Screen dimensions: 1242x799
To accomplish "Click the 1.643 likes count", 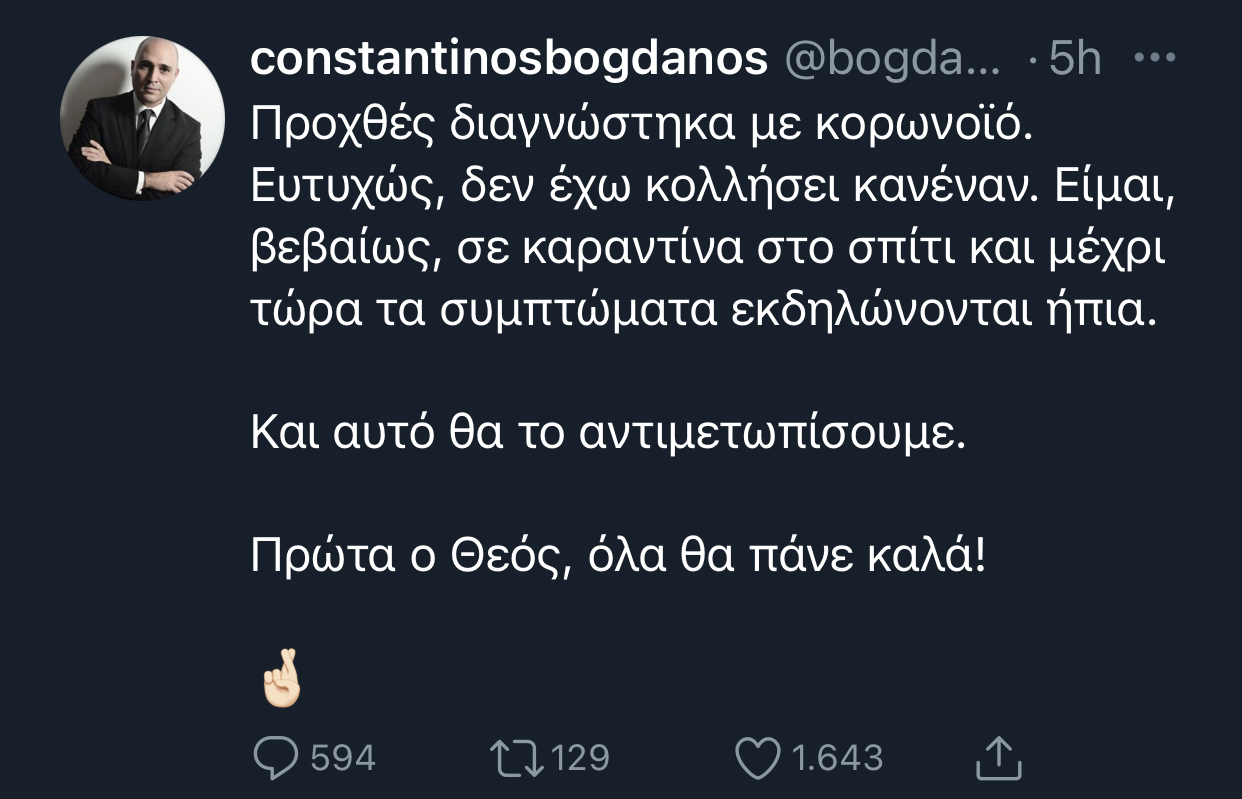I will (838, 758).
